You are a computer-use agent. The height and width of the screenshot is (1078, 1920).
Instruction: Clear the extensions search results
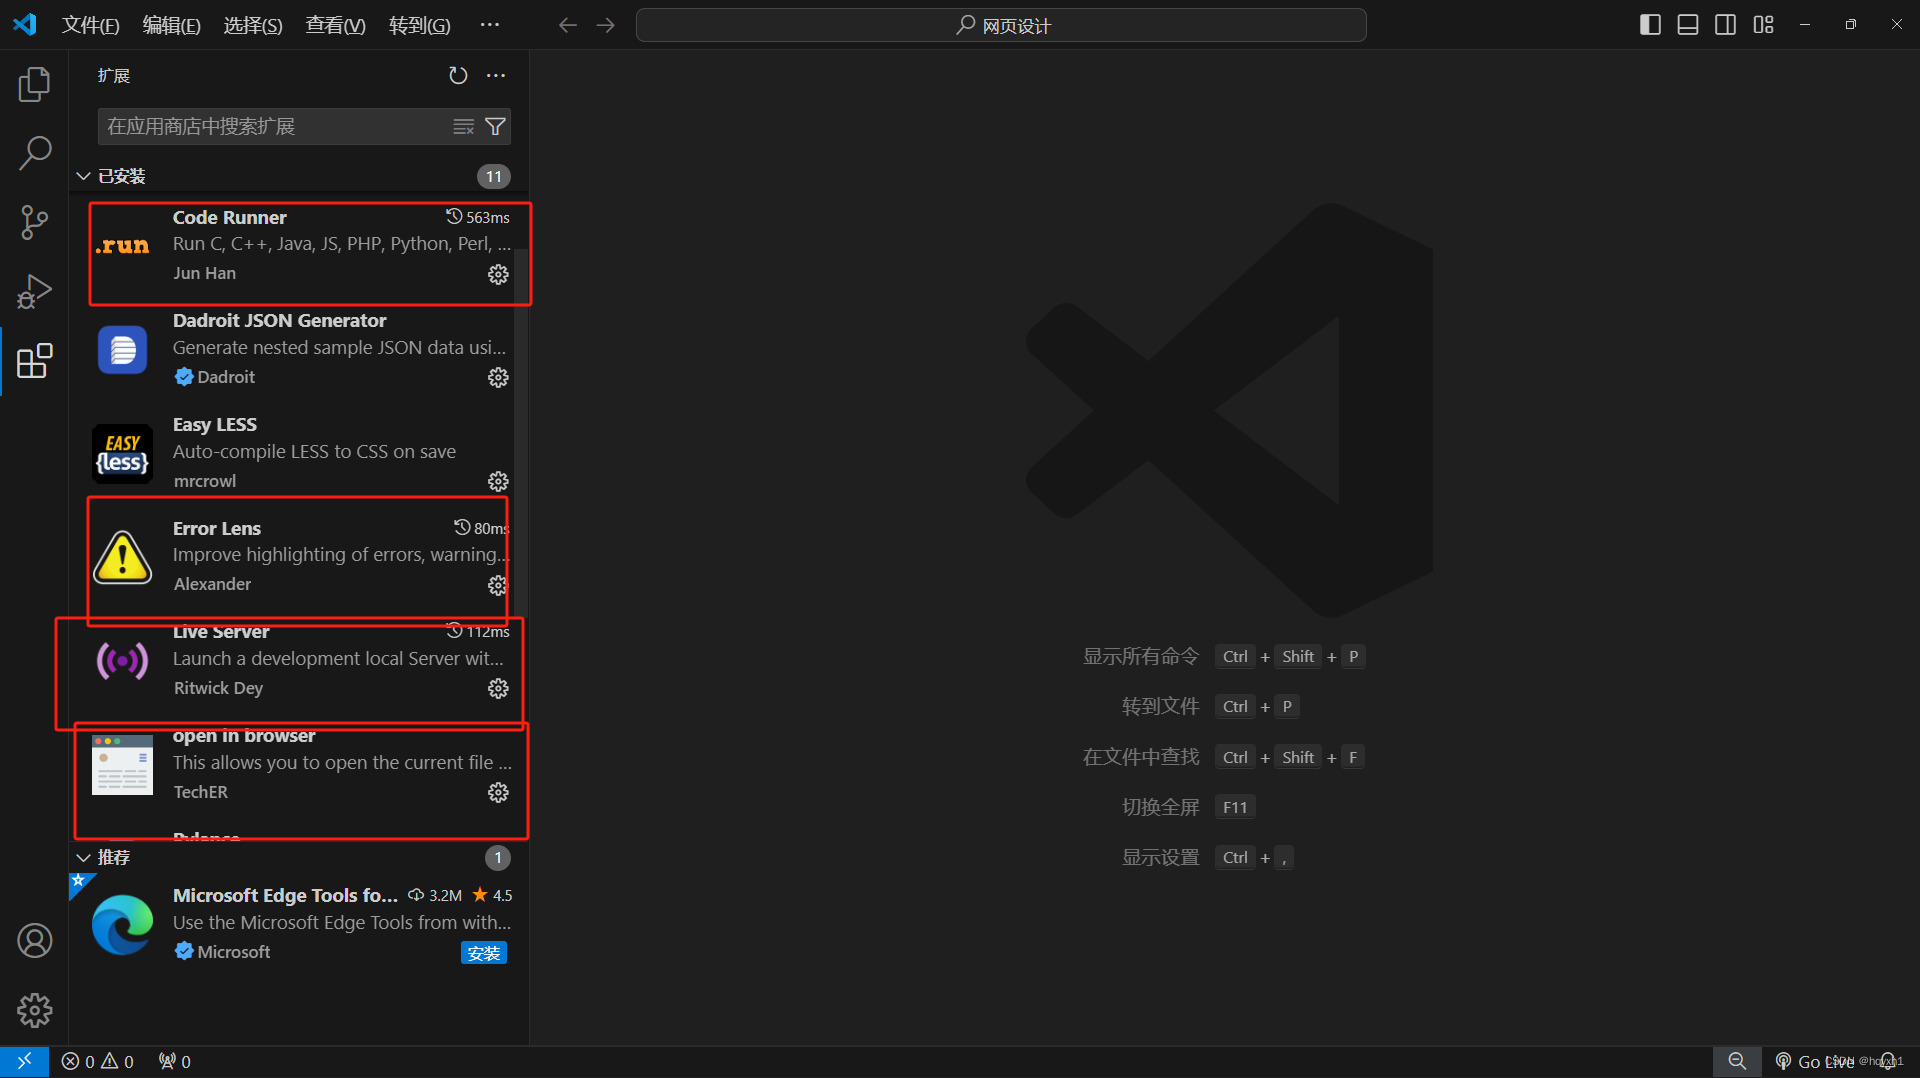tap(463, 127)
